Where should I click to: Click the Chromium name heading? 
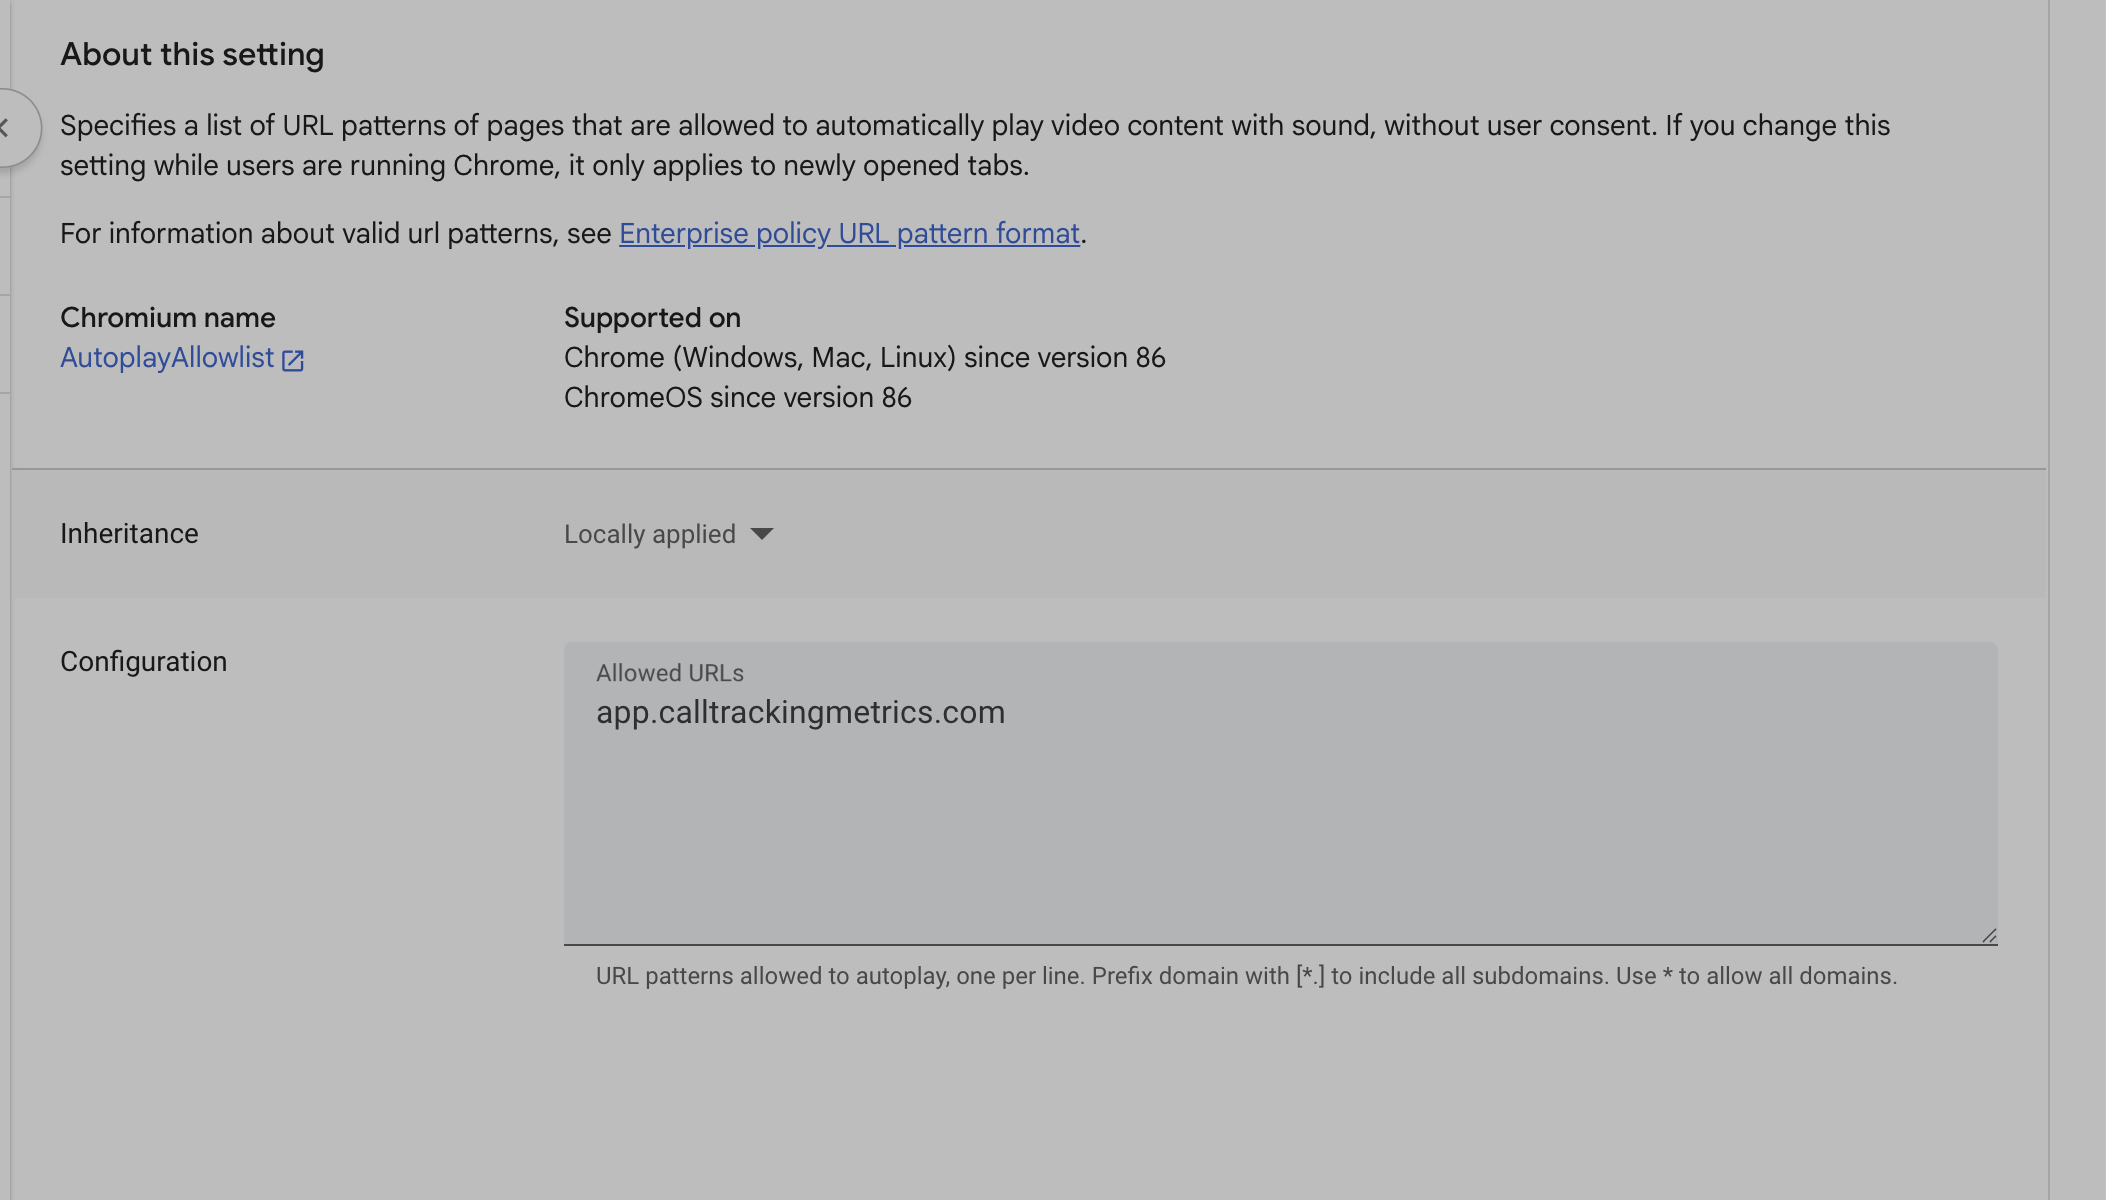point(168,318)
